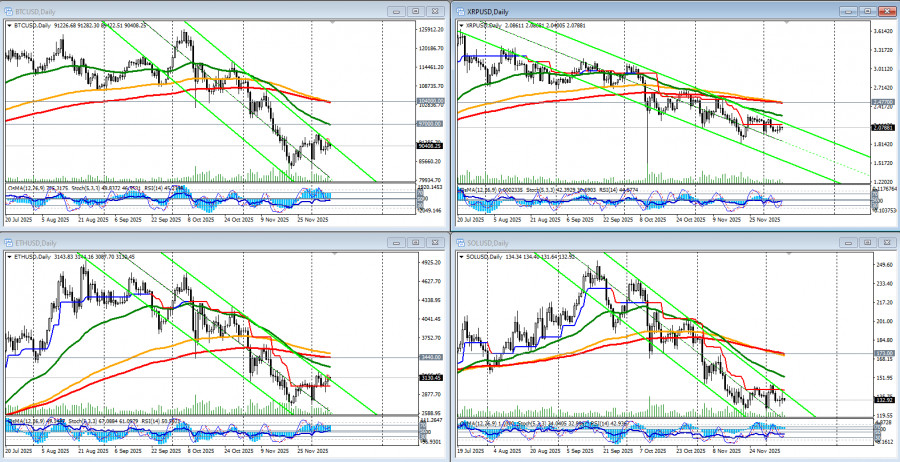The image size is (900, 462).
Task: Close the XRPUSD,Daily chart window
Action: [888, 11]
